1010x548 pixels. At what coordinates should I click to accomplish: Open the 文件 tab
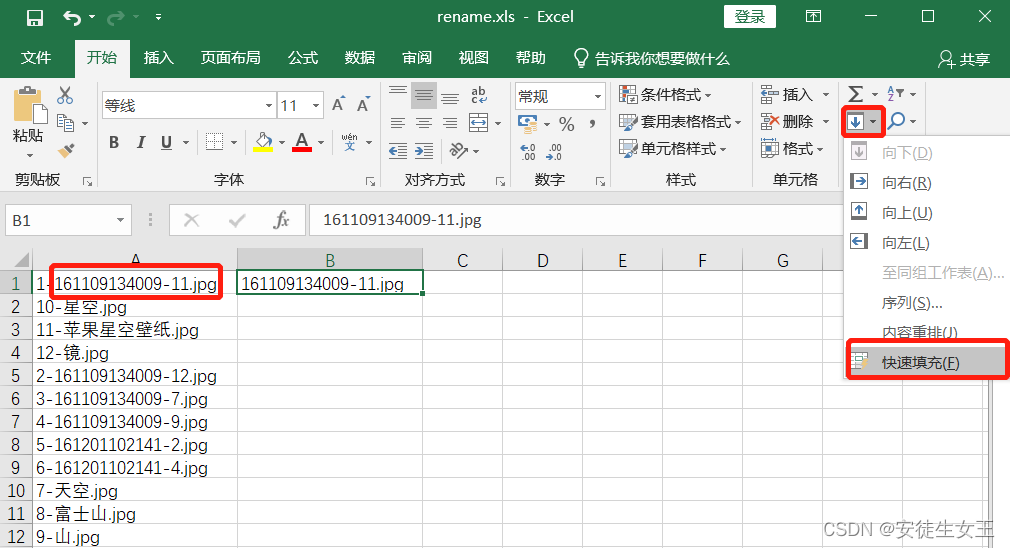(x=35, y=58)
